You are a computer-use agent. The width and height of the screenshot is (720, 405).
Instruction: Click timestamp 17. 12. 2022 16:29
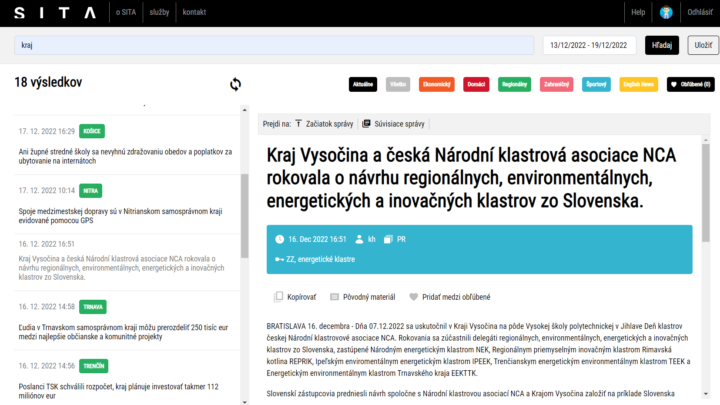pos(46,131)
